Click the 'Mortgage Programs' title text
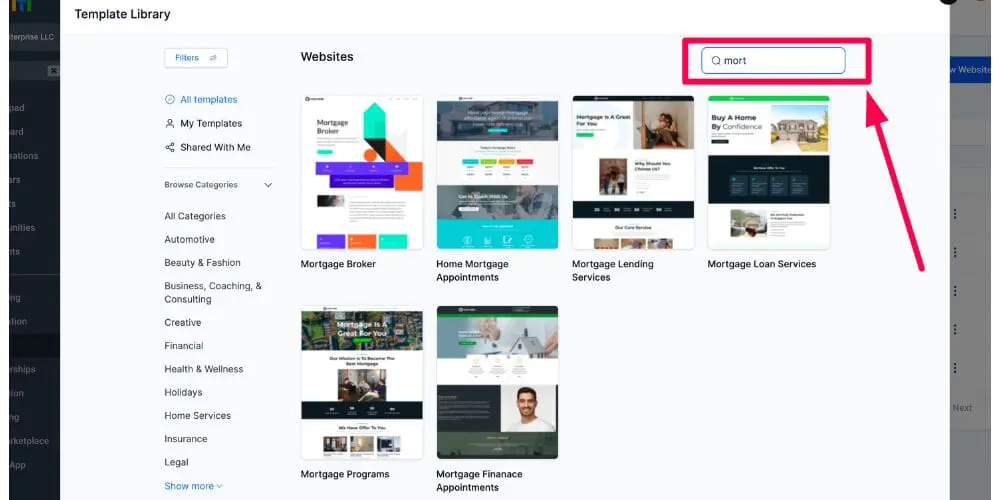Viewport: 1000px width, 500px height. pos(345,474)
